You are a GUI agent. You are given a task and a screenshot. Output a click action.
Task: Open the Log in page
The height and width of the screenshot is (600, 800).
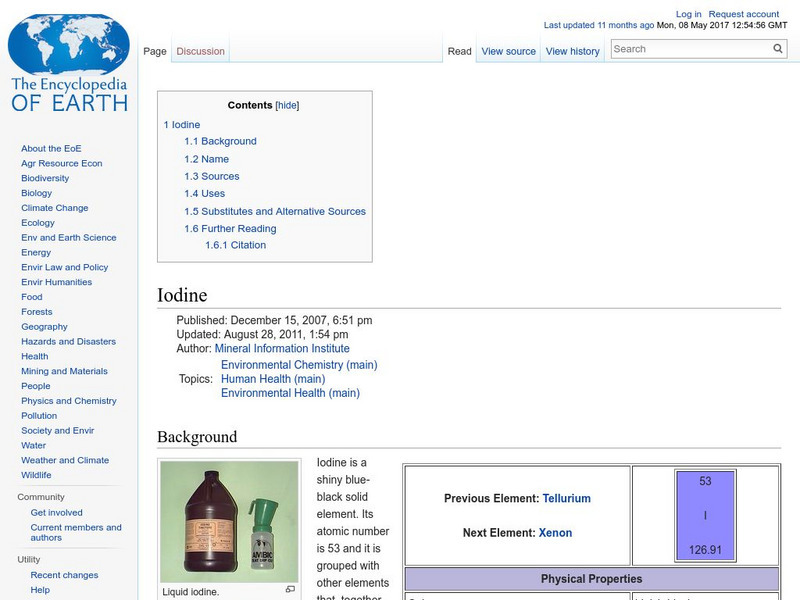(x=690, y=13)
